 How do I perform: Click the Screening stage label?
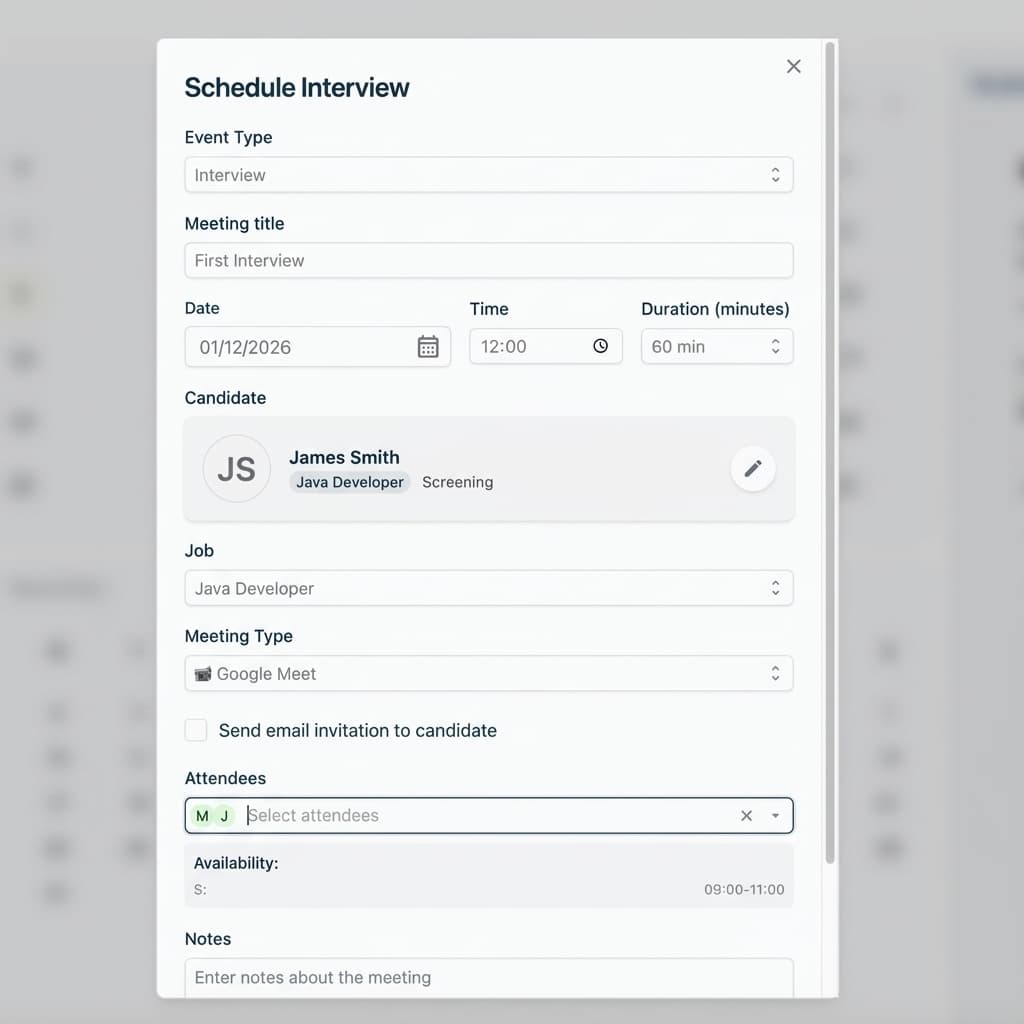(457, 482)
